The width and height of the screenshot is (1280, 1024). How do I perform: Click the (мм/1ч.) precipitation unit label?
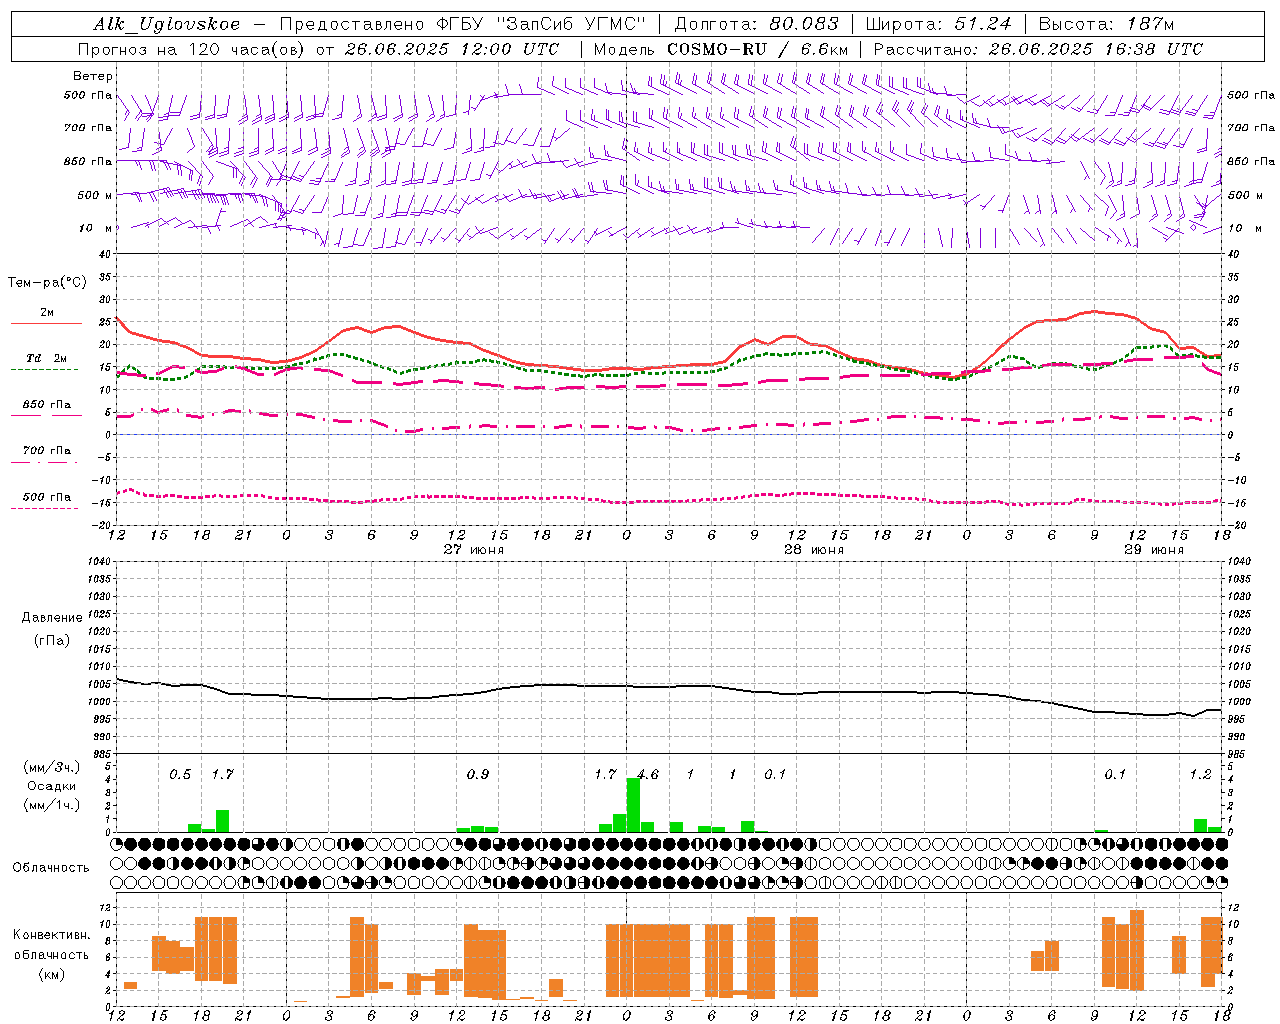[x=52, y=805]
